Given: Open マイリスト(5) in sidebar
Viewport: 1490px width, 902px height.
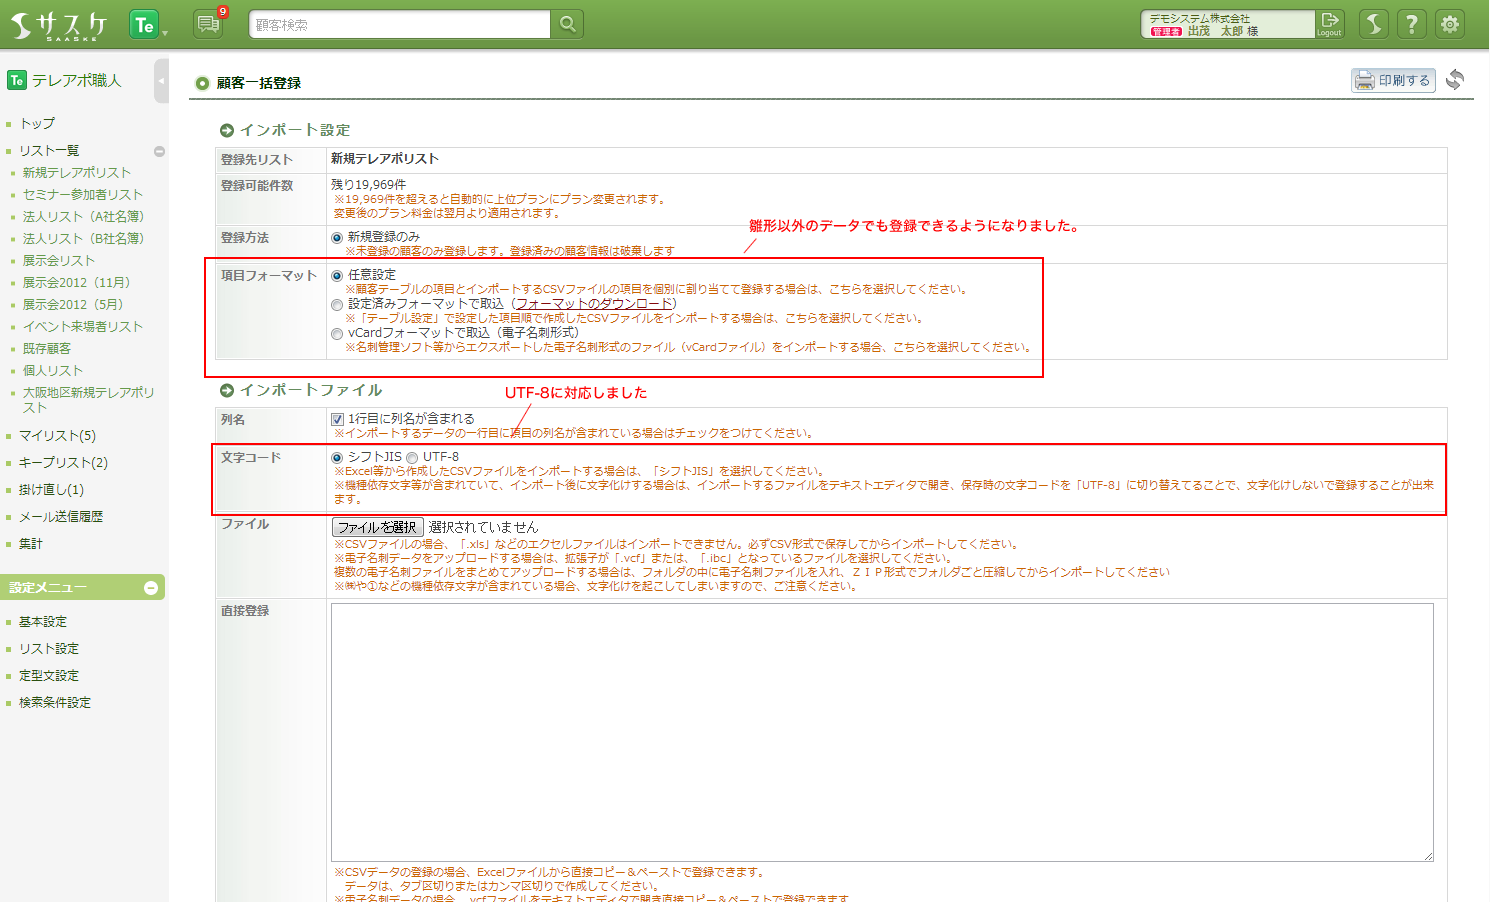Looking at the screenshot, I should (57, 436).
